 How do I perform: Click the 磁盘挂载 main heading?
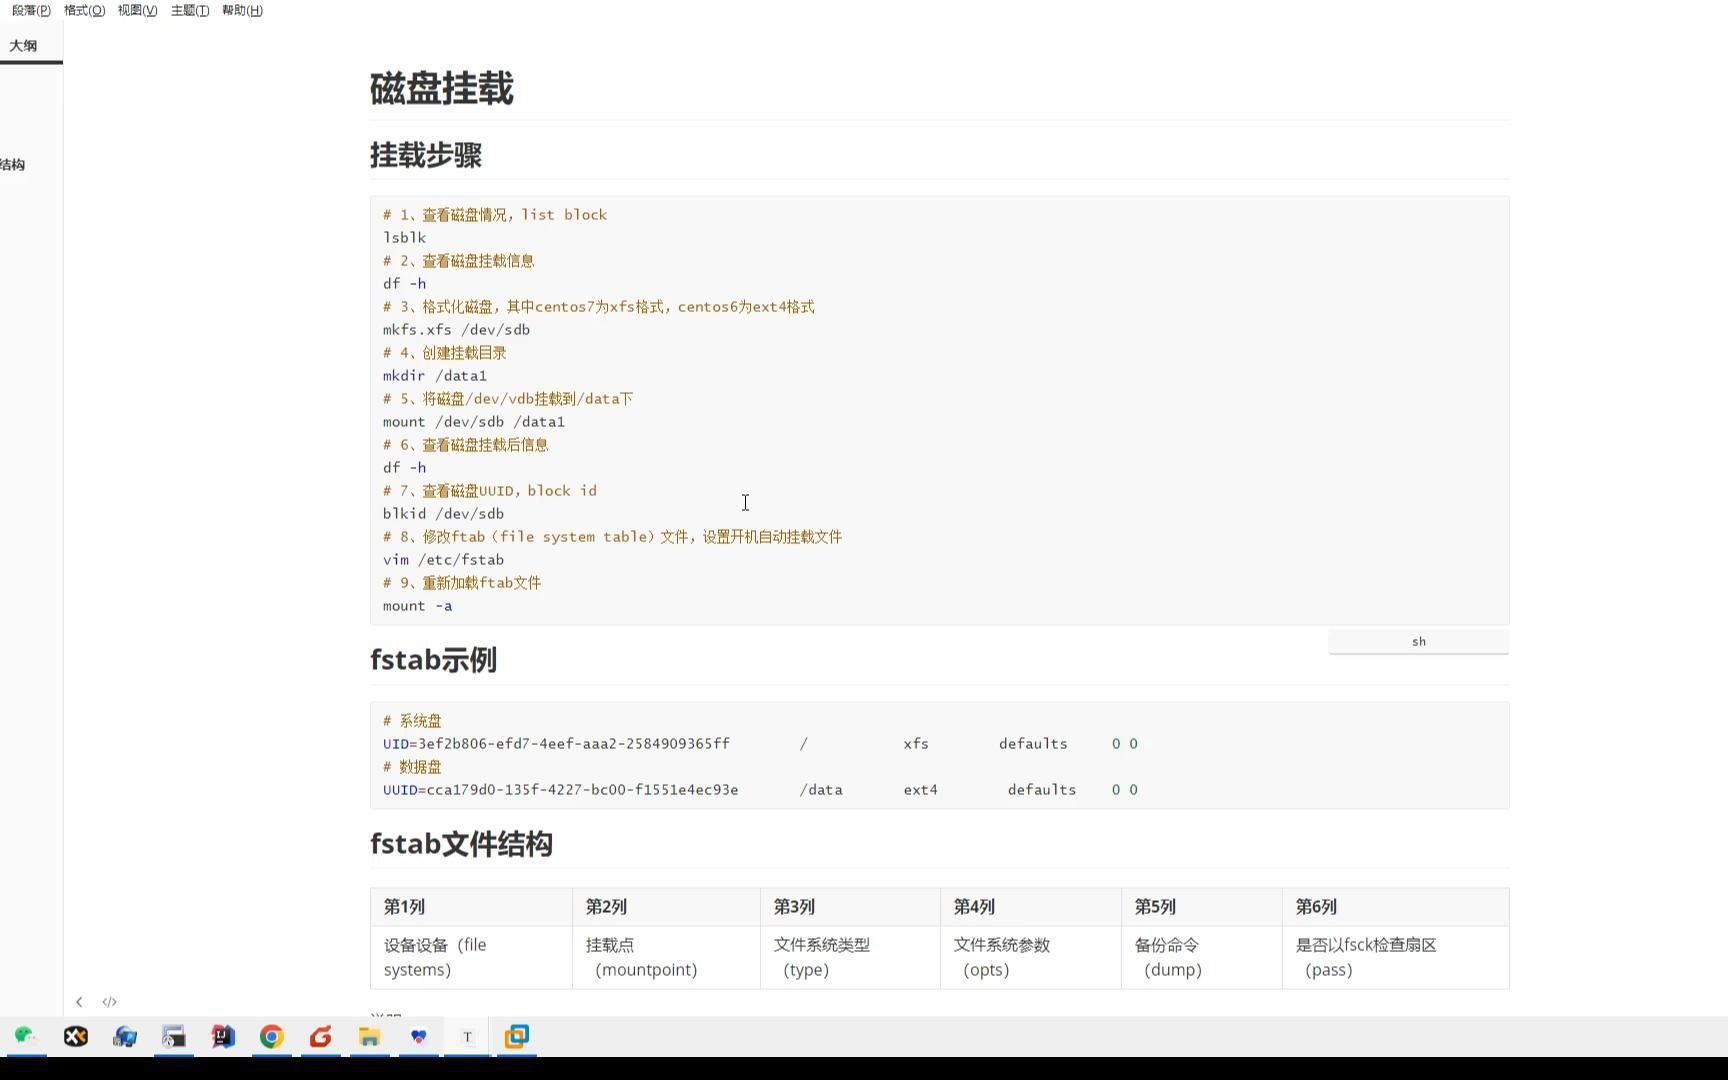442,89
